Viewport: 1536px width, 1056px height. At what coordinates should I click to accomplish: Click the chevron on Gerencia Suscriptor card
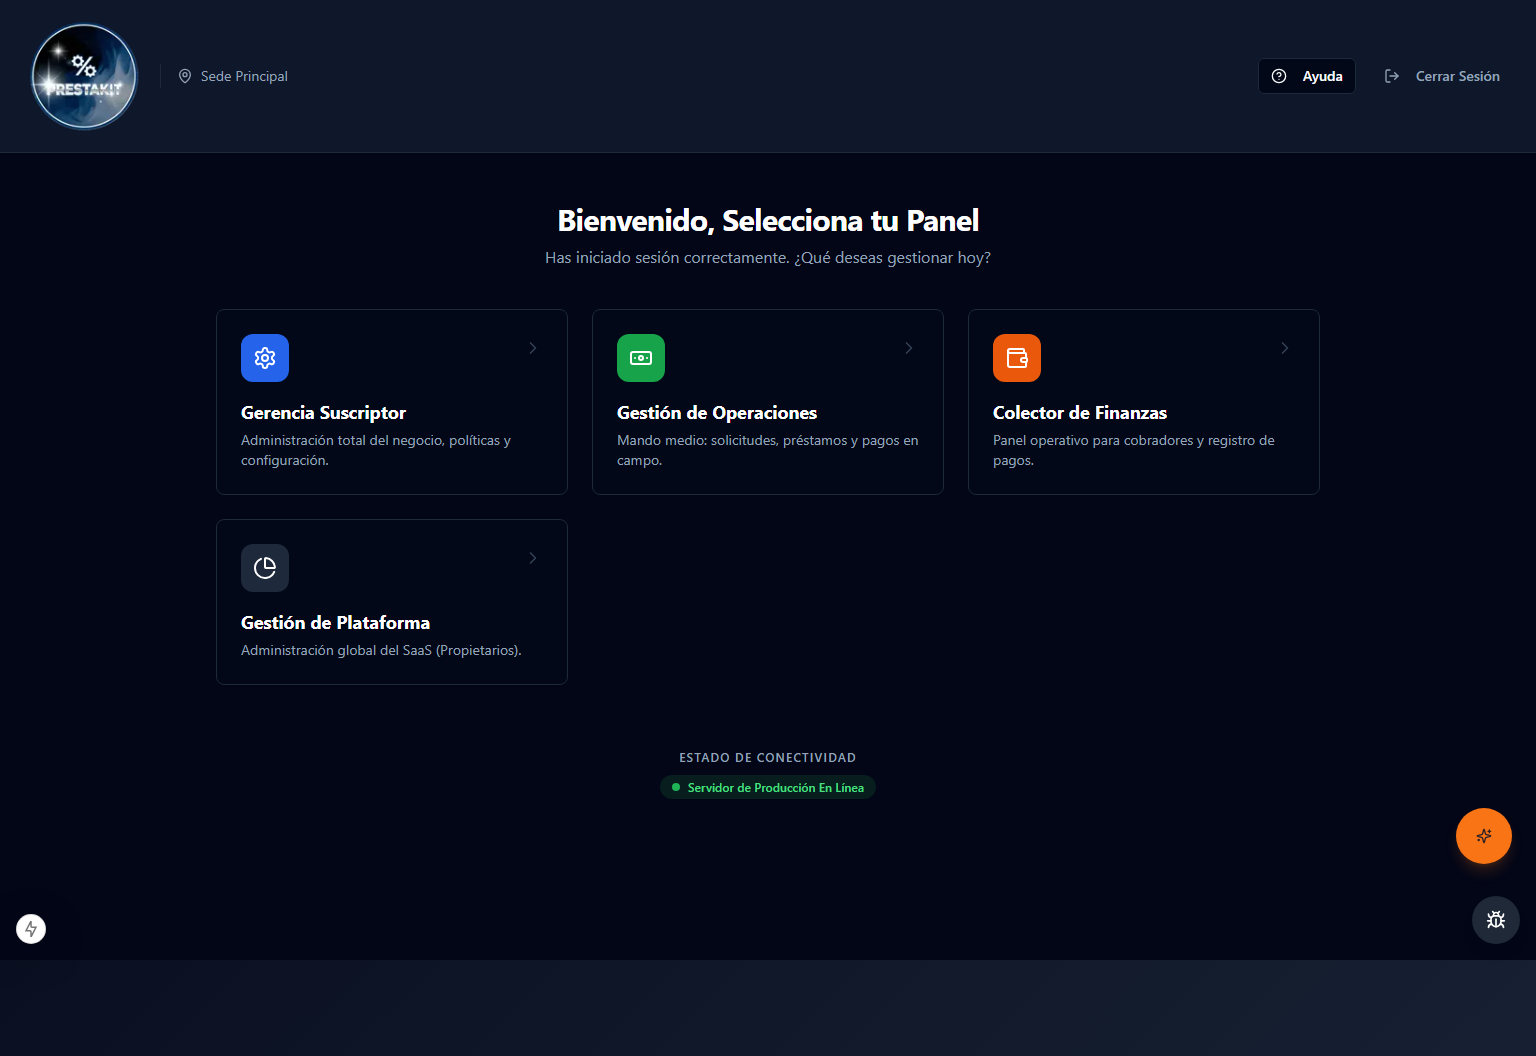(533, 348)
